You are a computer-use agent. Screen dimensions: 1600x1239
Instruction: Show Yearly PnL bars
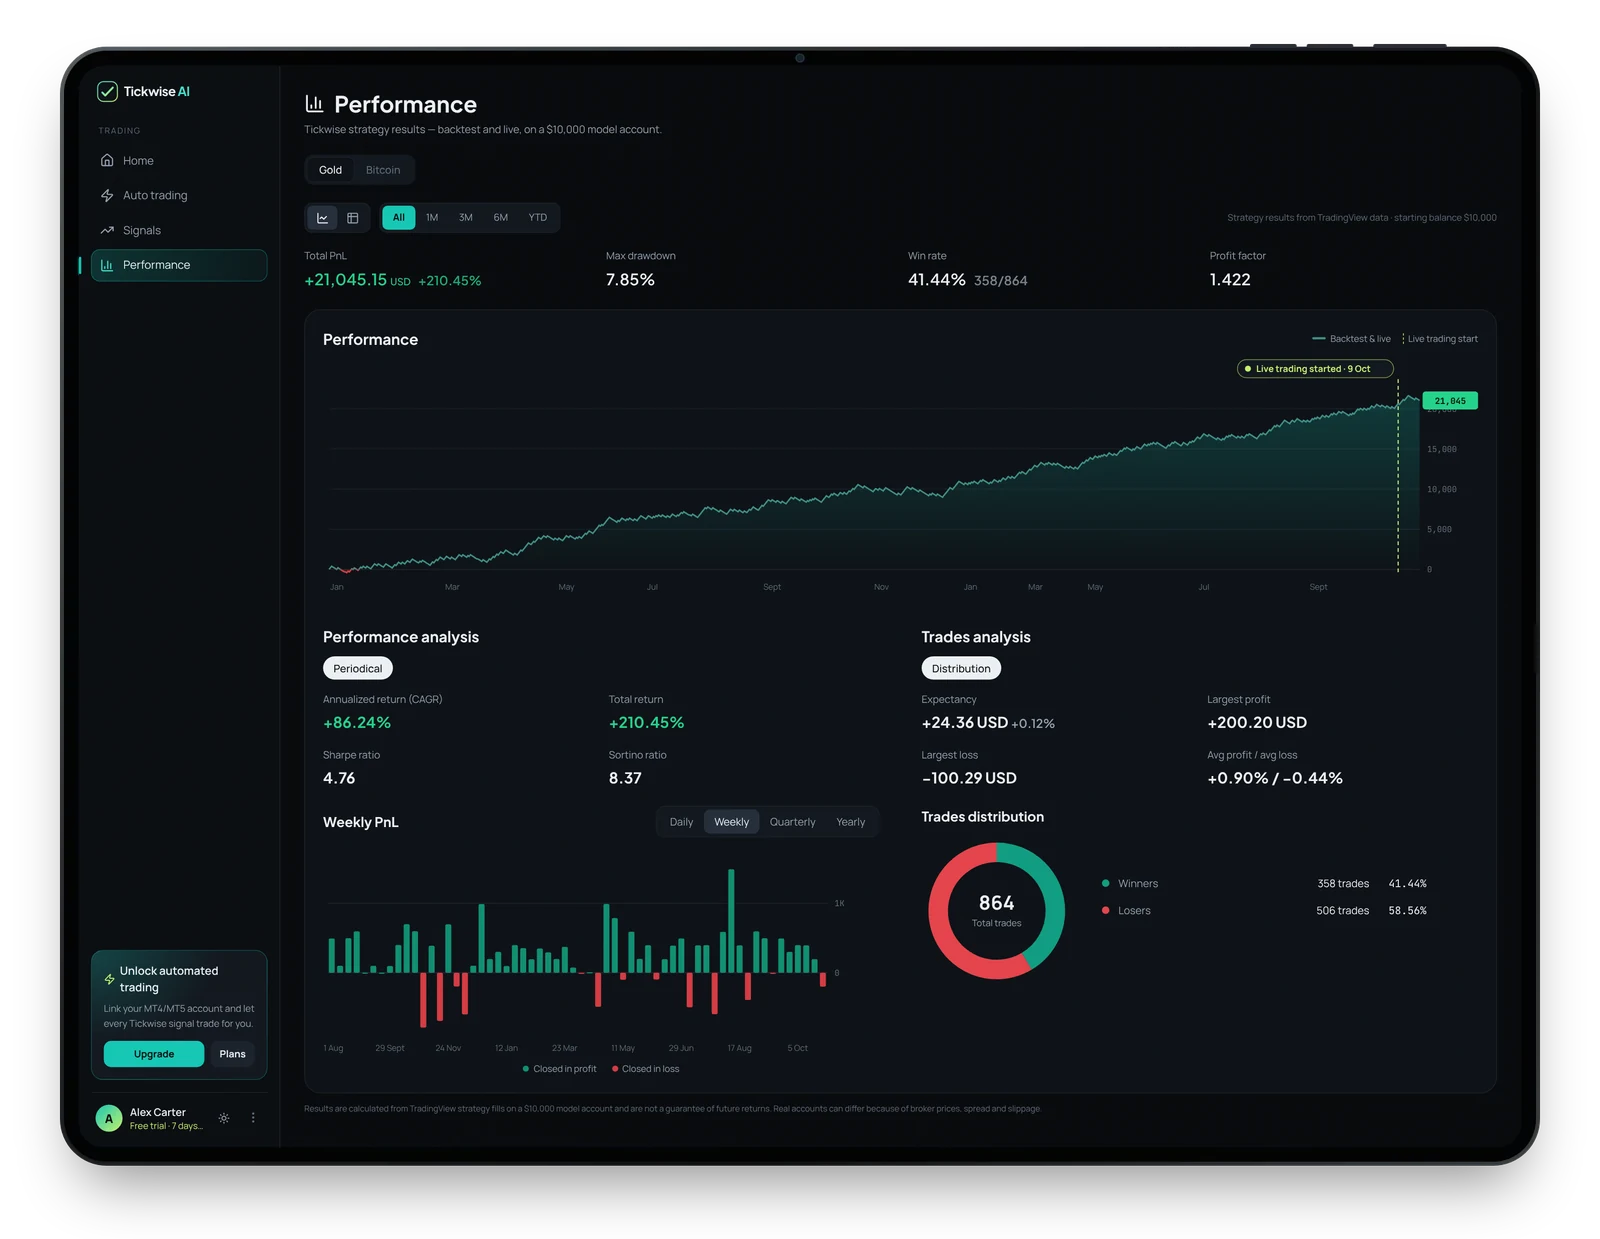point(851,822)
